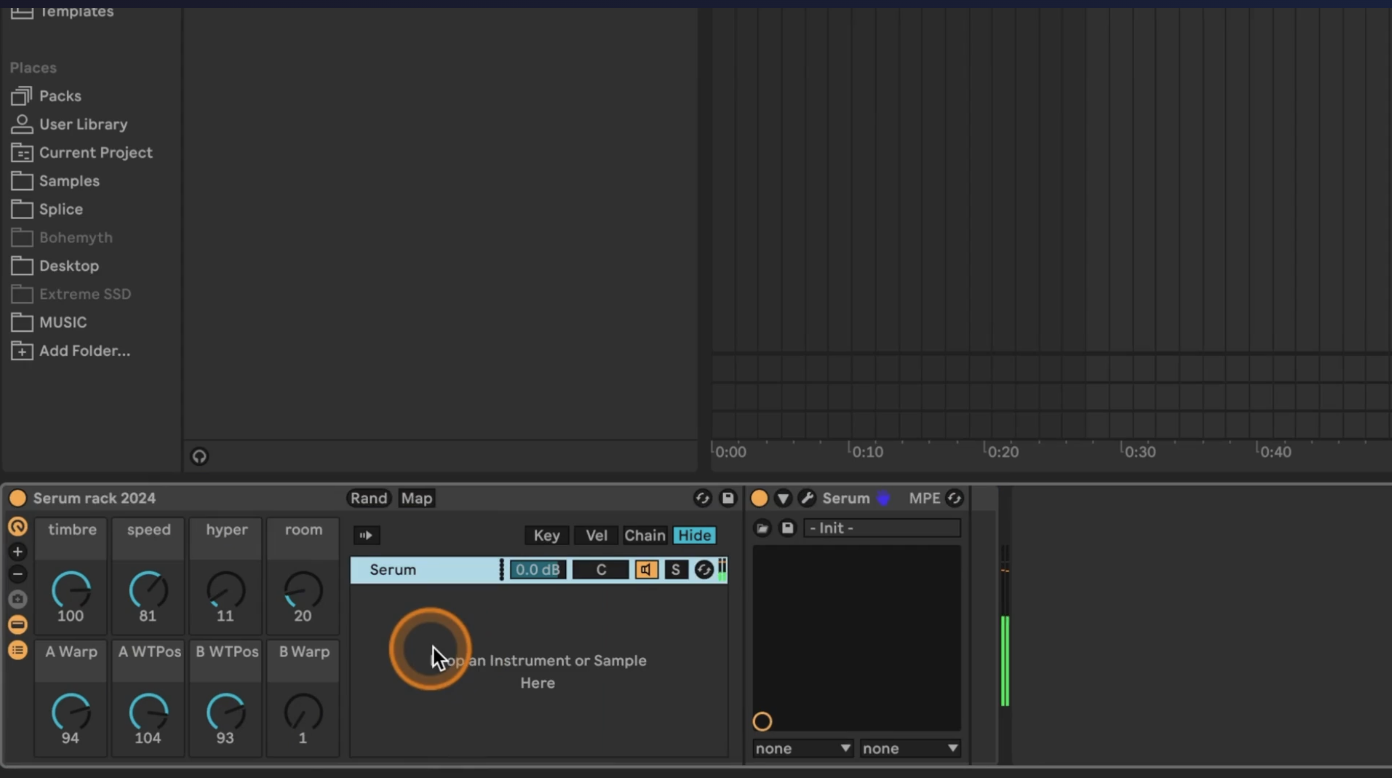Toggle the browser preview headphone button
The image size is (1392, 778).
(199, 456)
